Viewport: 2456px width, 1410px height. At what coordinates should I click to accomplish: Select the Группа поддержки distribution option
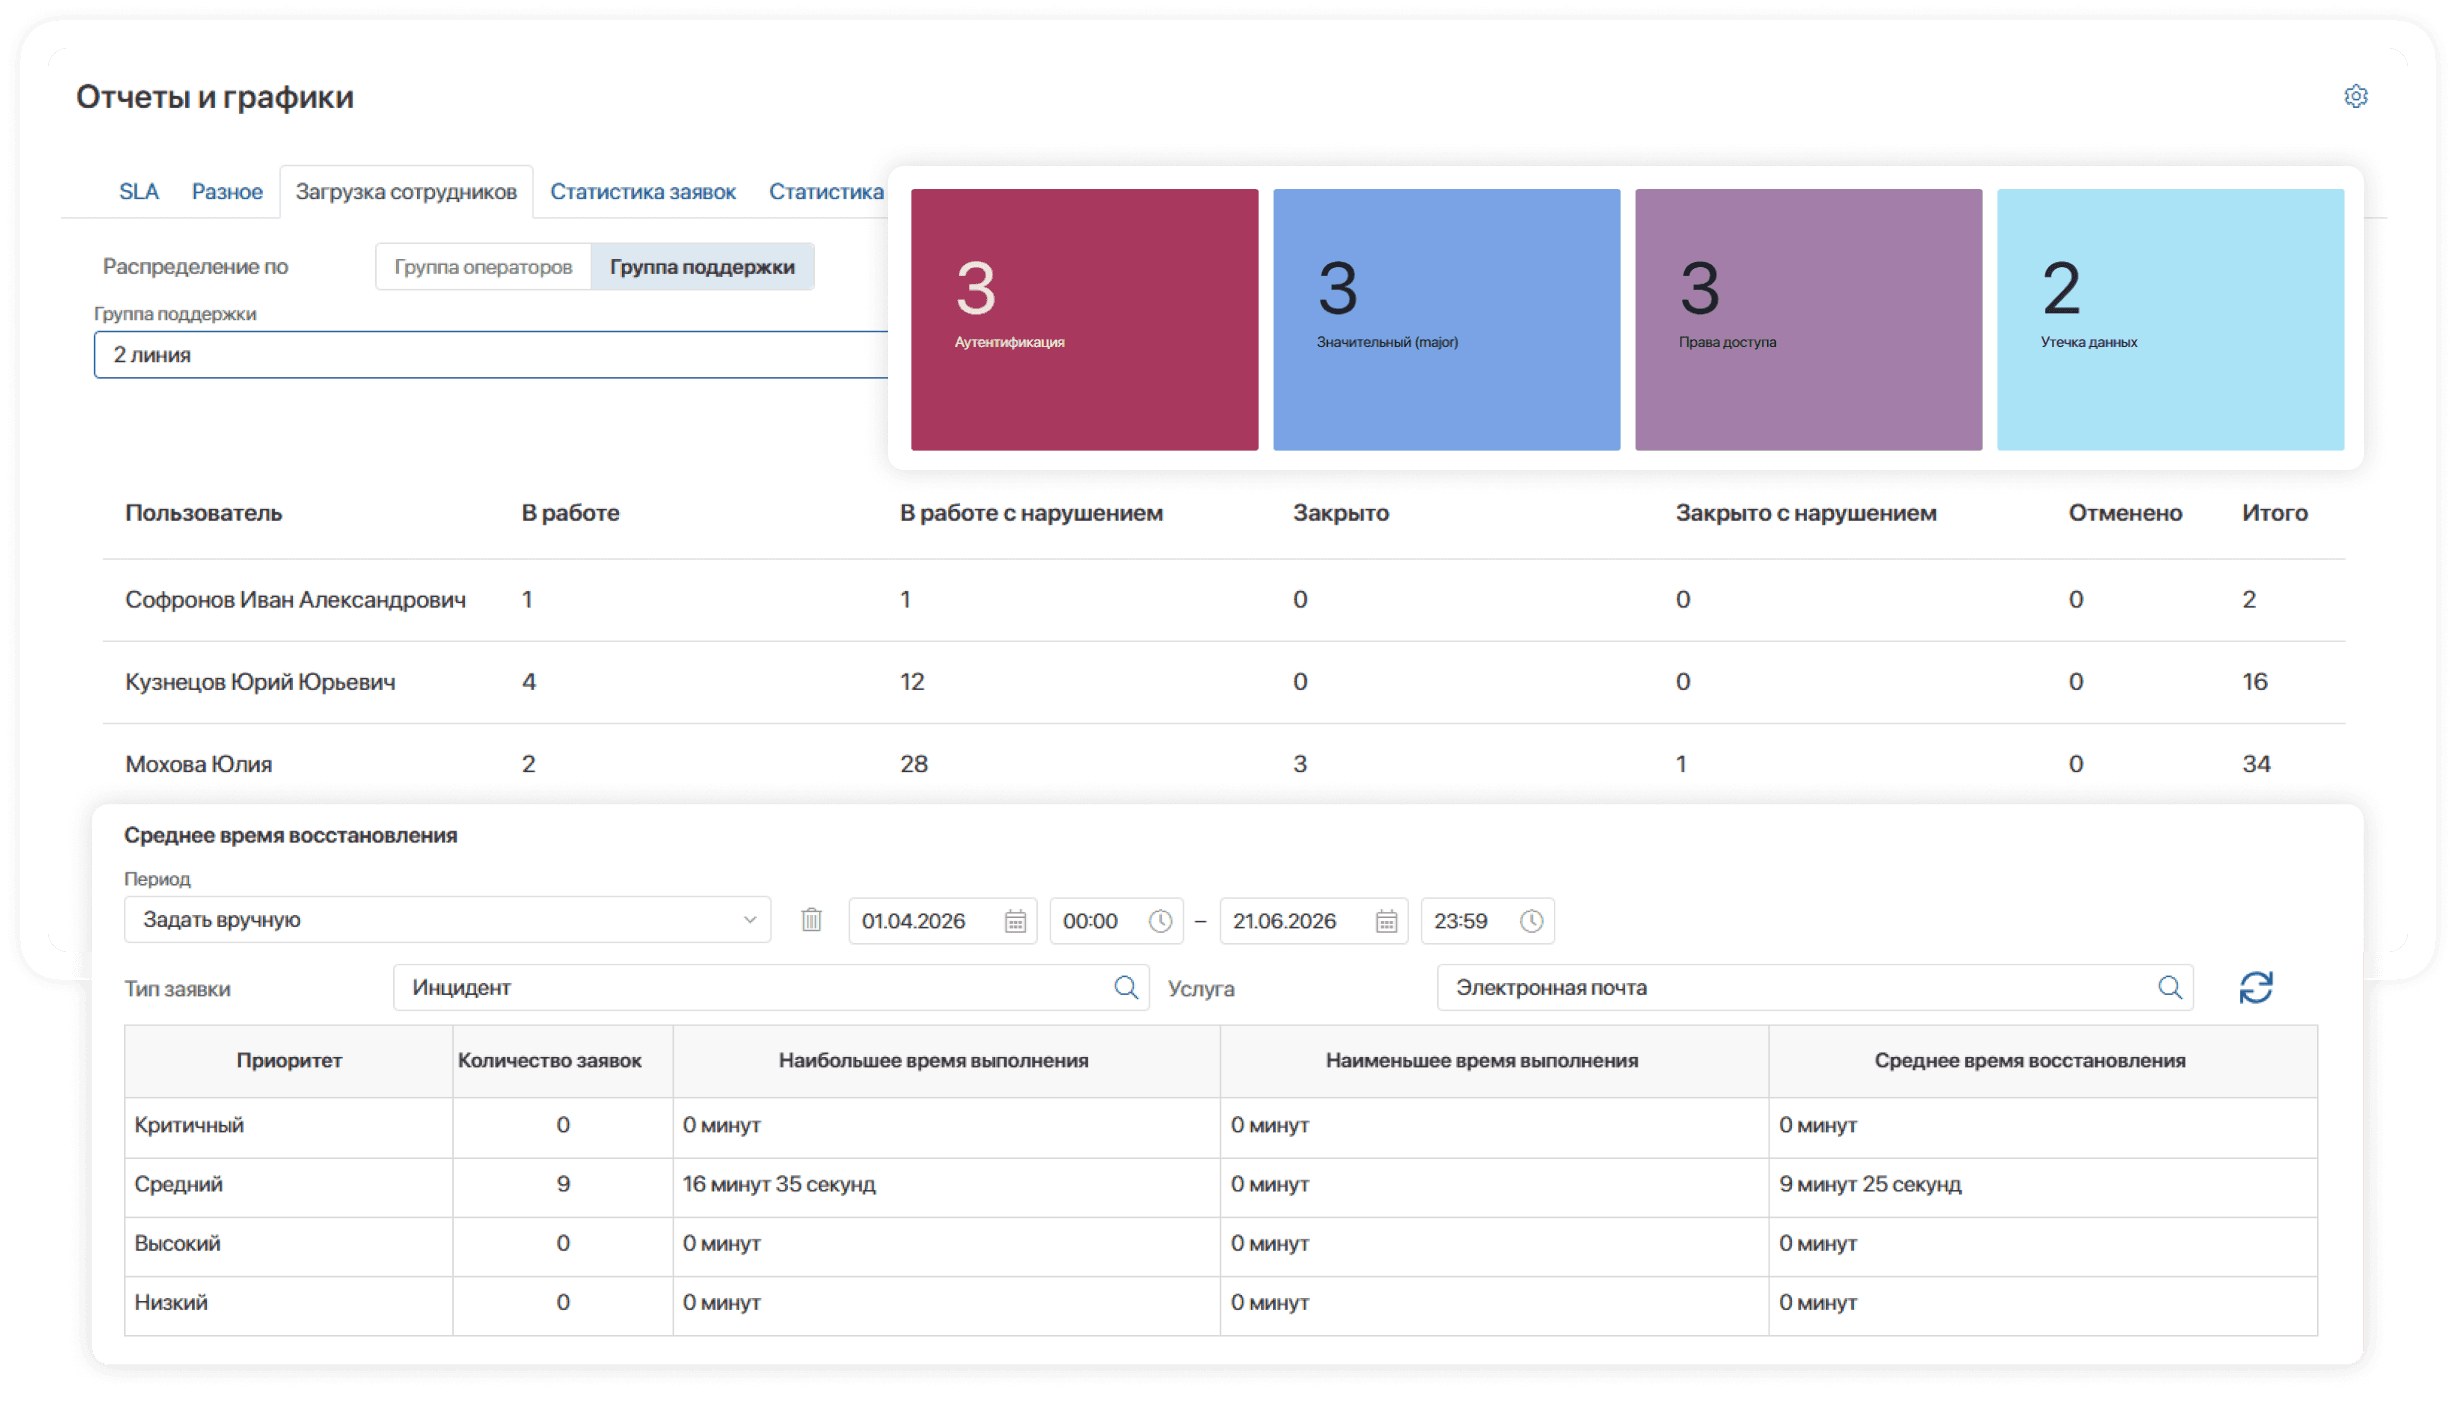coord(702,267)
